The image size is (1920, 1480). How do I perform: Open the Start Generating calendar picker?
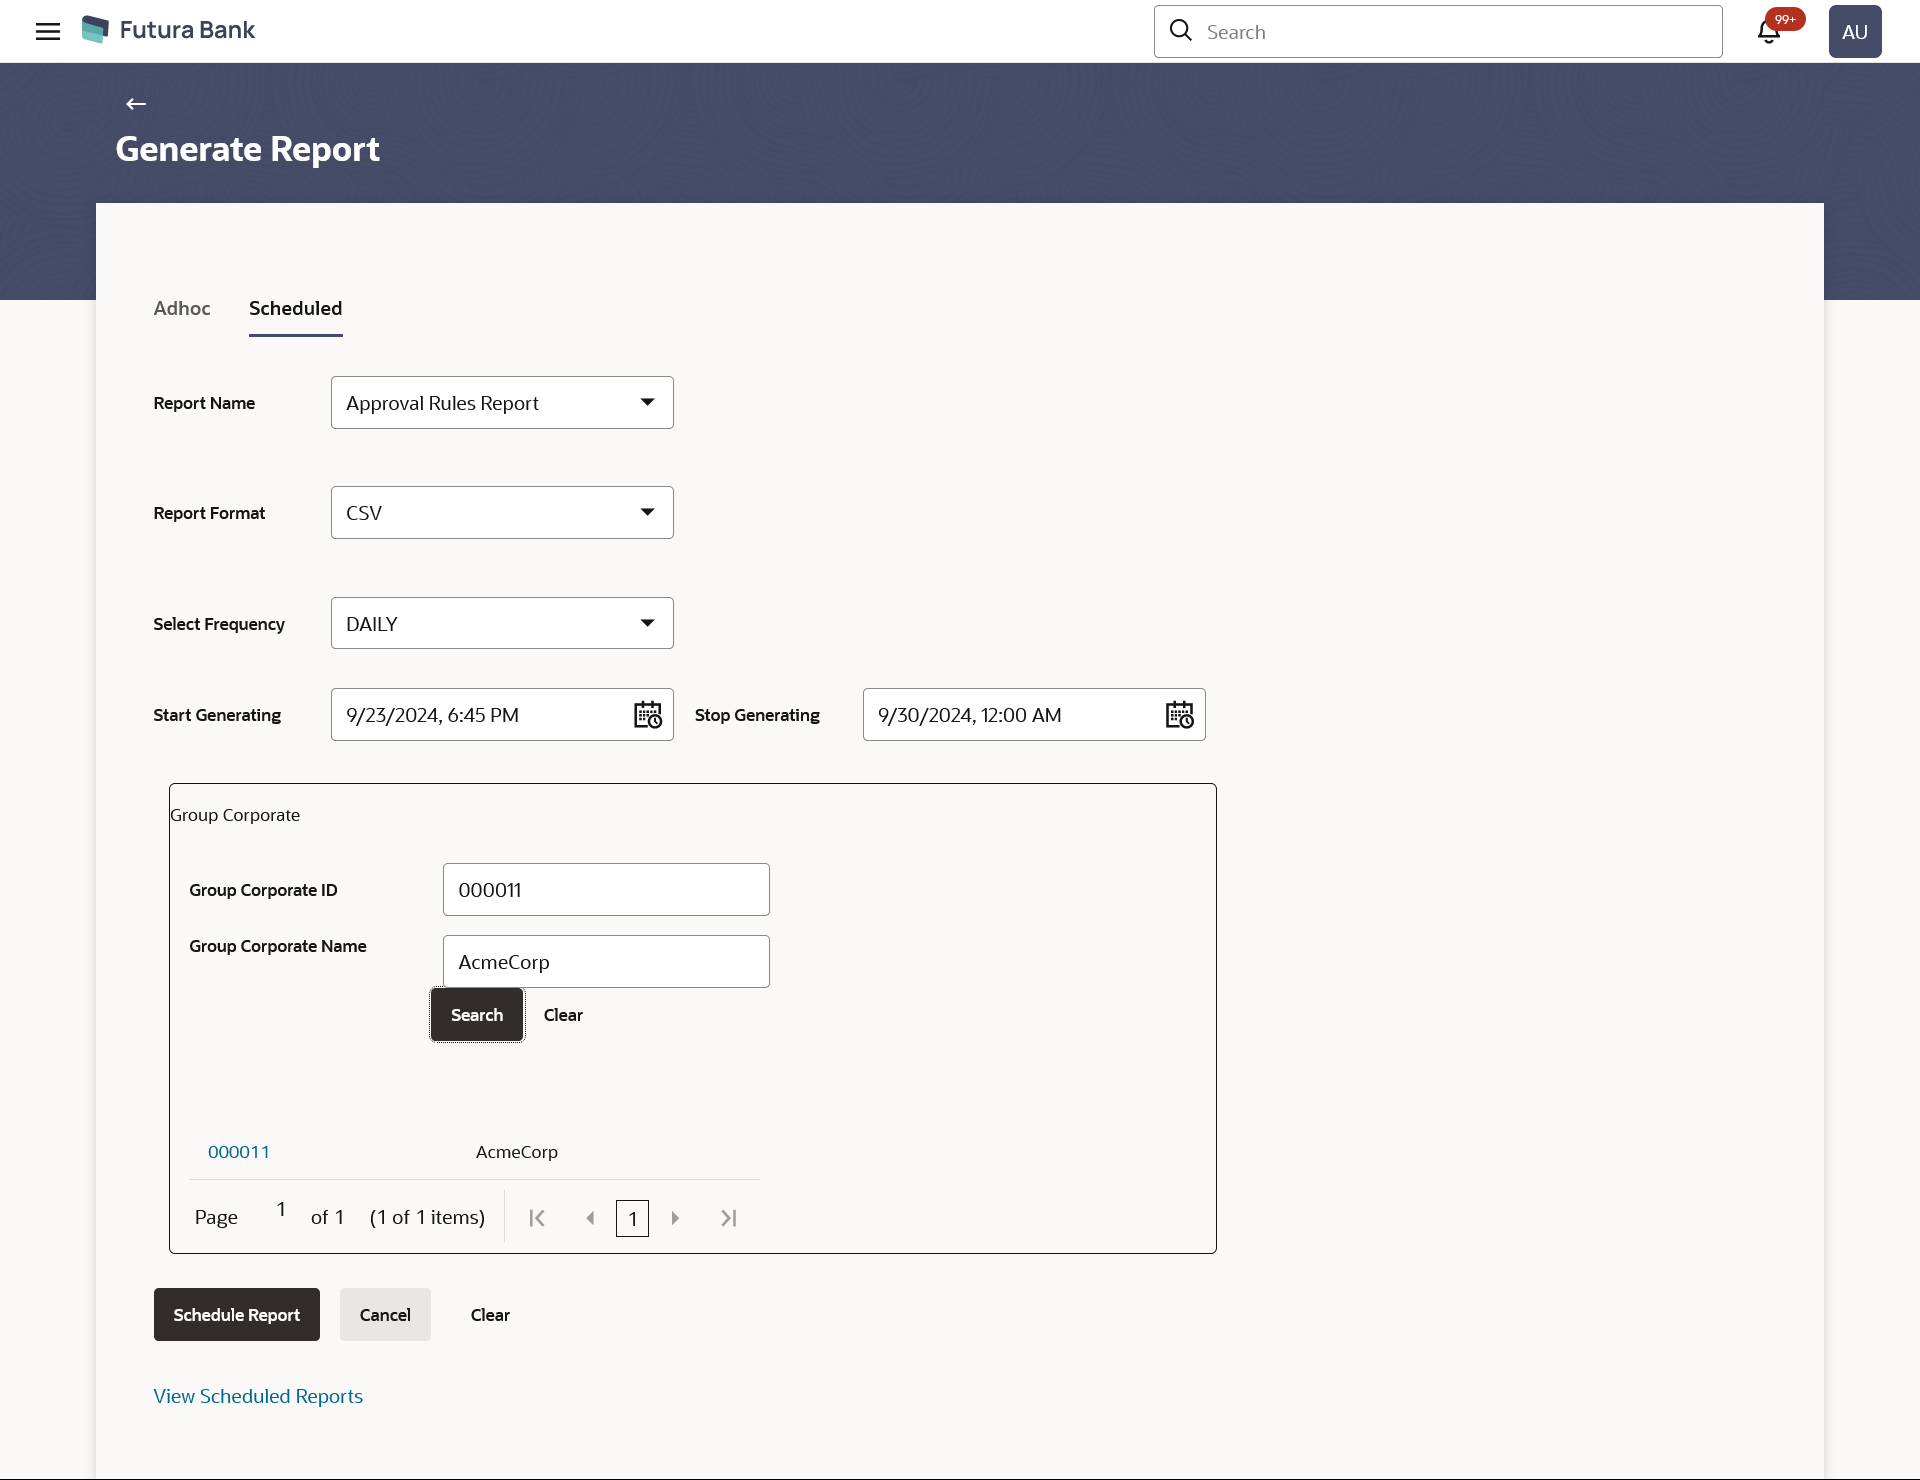click(648, 715)
